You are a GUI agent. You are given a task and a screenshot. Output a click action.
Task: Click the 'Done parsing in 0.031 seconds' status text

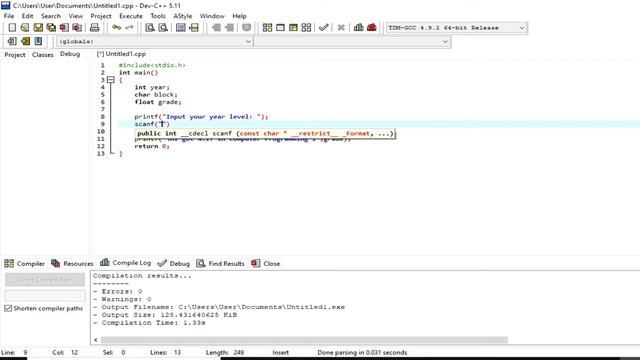click(x=362, y=352)
